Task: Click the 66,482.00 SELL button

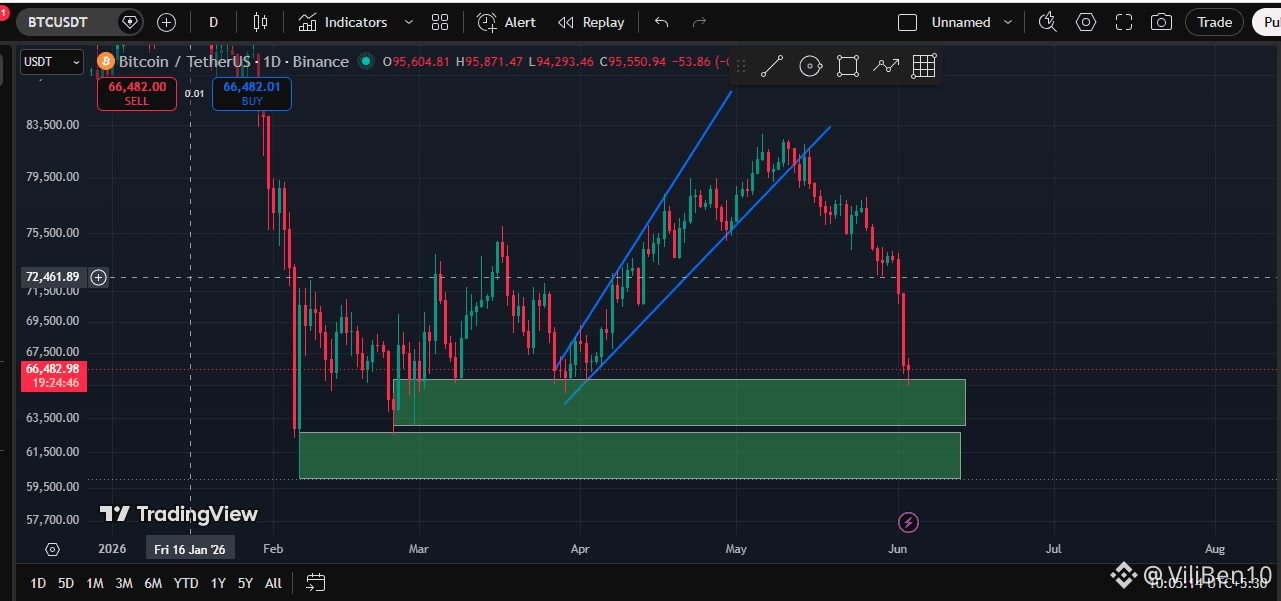Action: [x=137, y=94]
